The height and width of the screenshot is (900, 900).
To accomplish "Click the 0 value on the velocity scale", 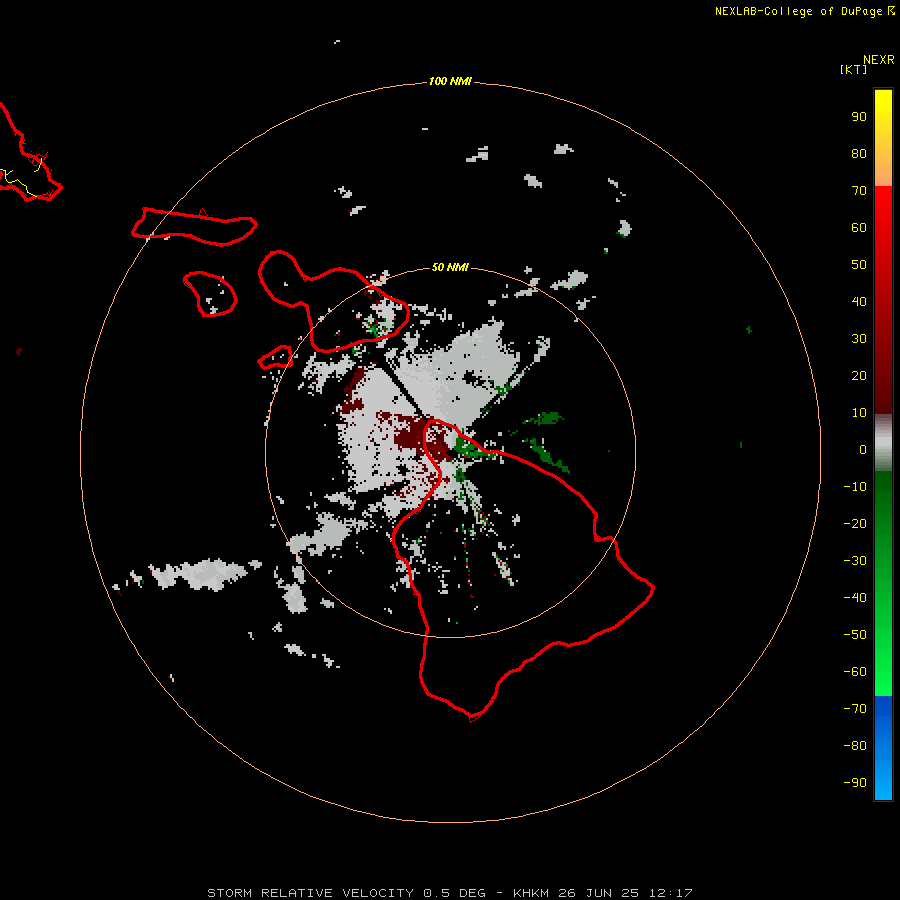I will click(863, 450).
